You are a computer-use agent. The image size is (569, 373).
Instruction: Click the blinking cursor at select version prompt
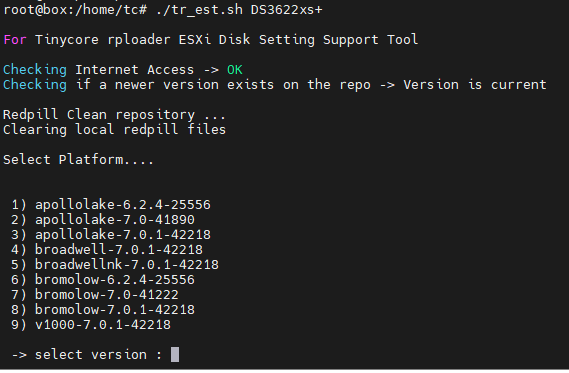[x=175, y=354]
